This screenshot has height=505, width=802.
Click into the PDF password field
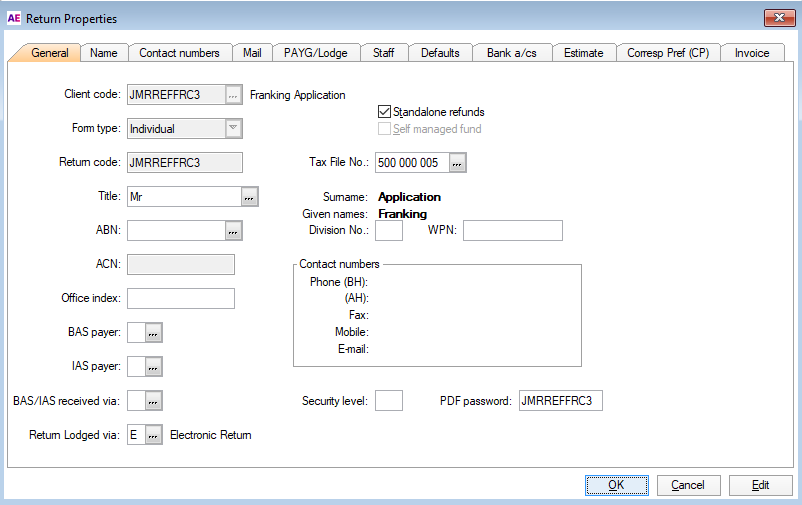[559, 401]
